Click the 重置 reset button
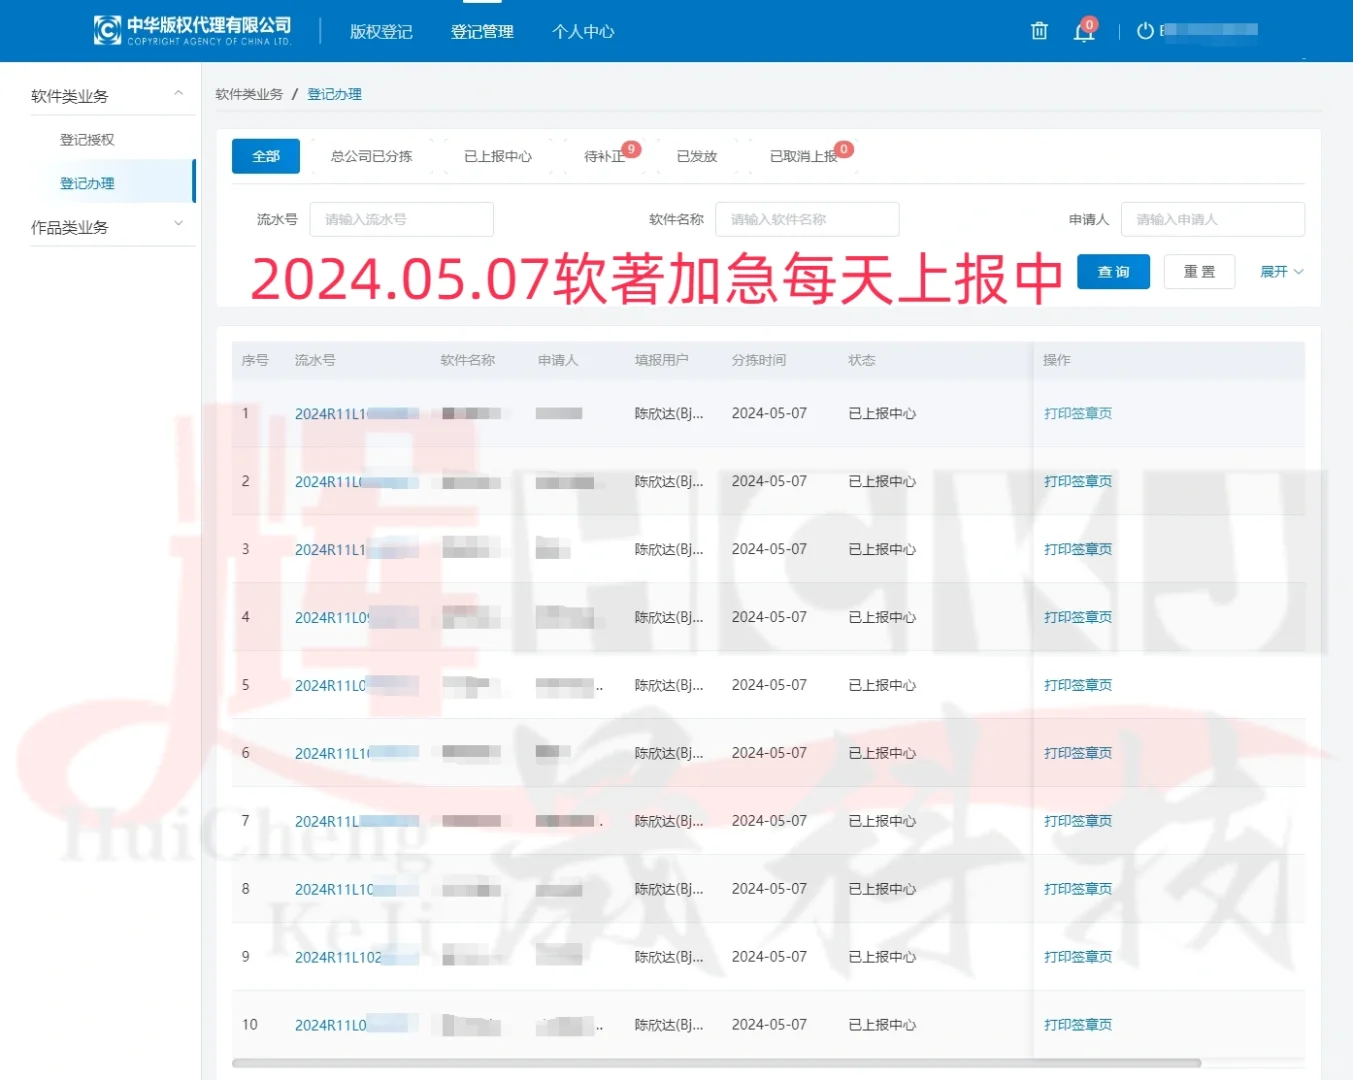Viewport: 1353px width, 1080px height. [x=1198, y=271]
